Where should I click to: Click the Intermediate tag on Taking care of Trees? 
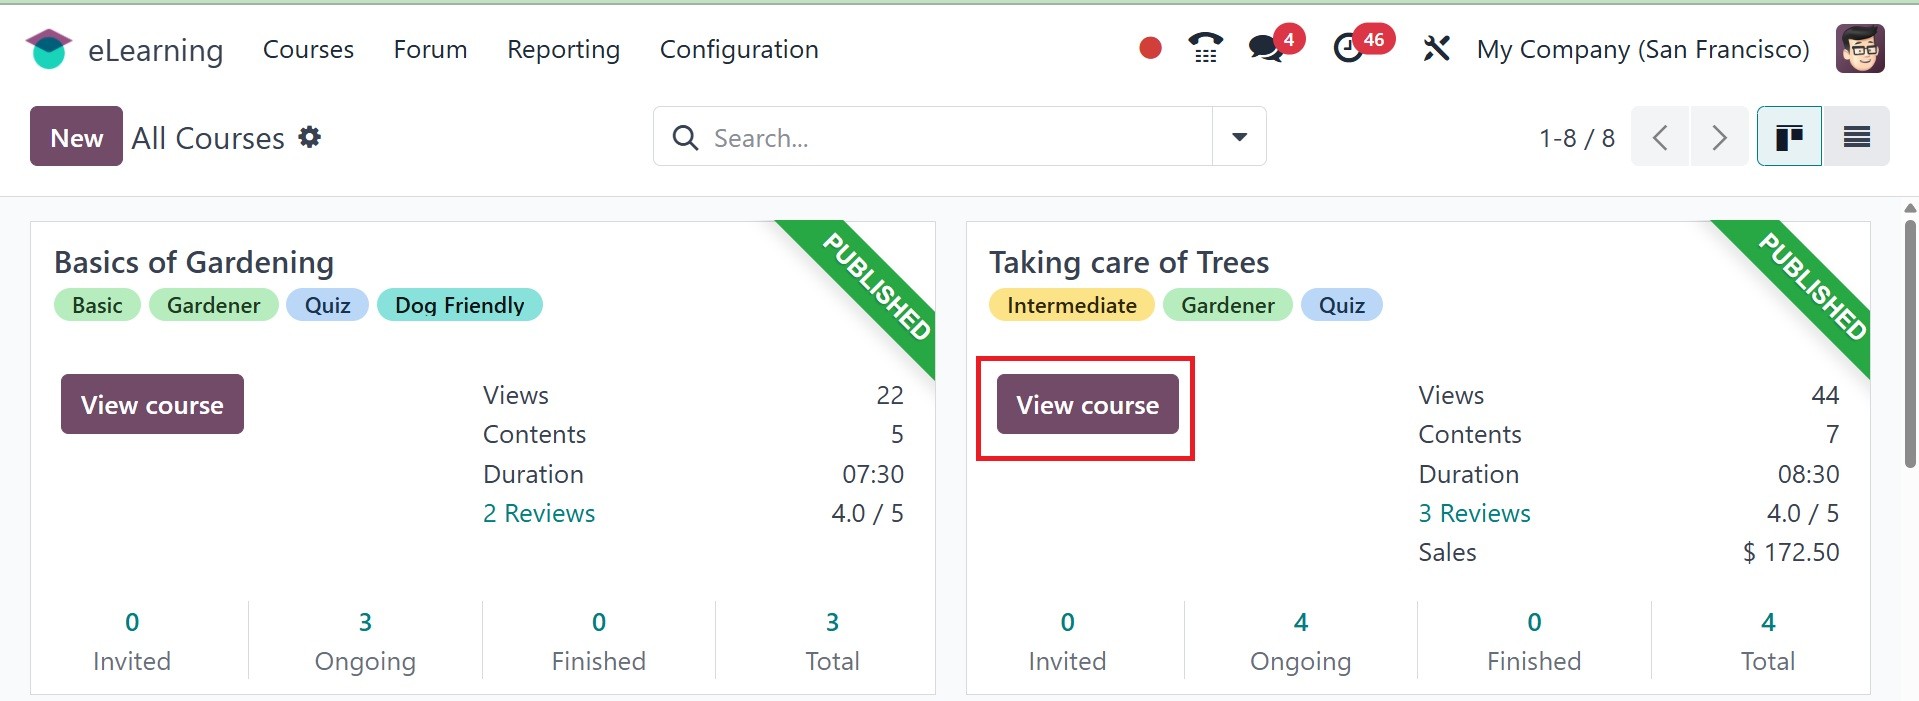pyautogui.click(x=1071, y=305)
